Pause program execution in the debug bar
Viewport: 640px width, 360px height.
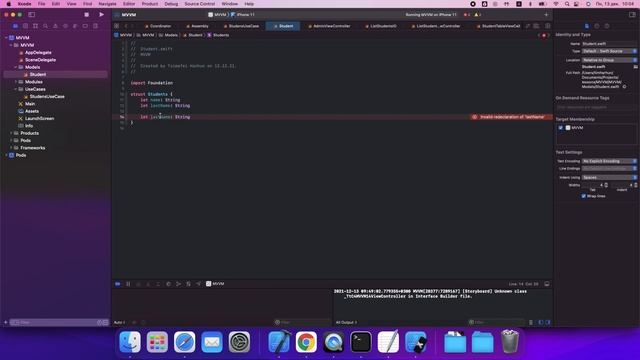128,284
